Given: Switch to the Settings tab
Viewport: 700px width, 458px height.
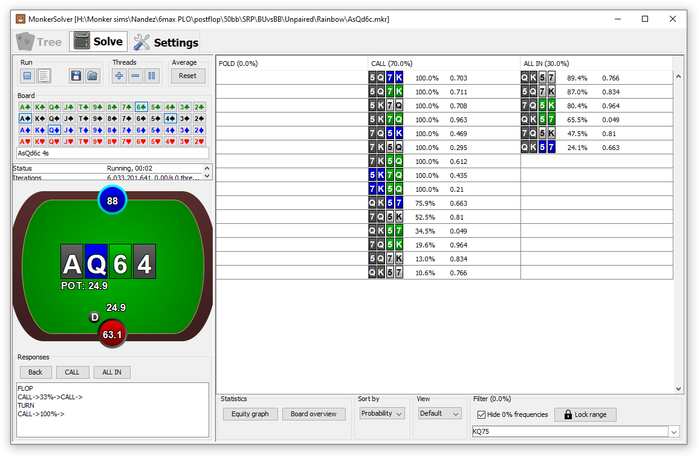Looking at the screenshot, I should [x=166, y=42].
